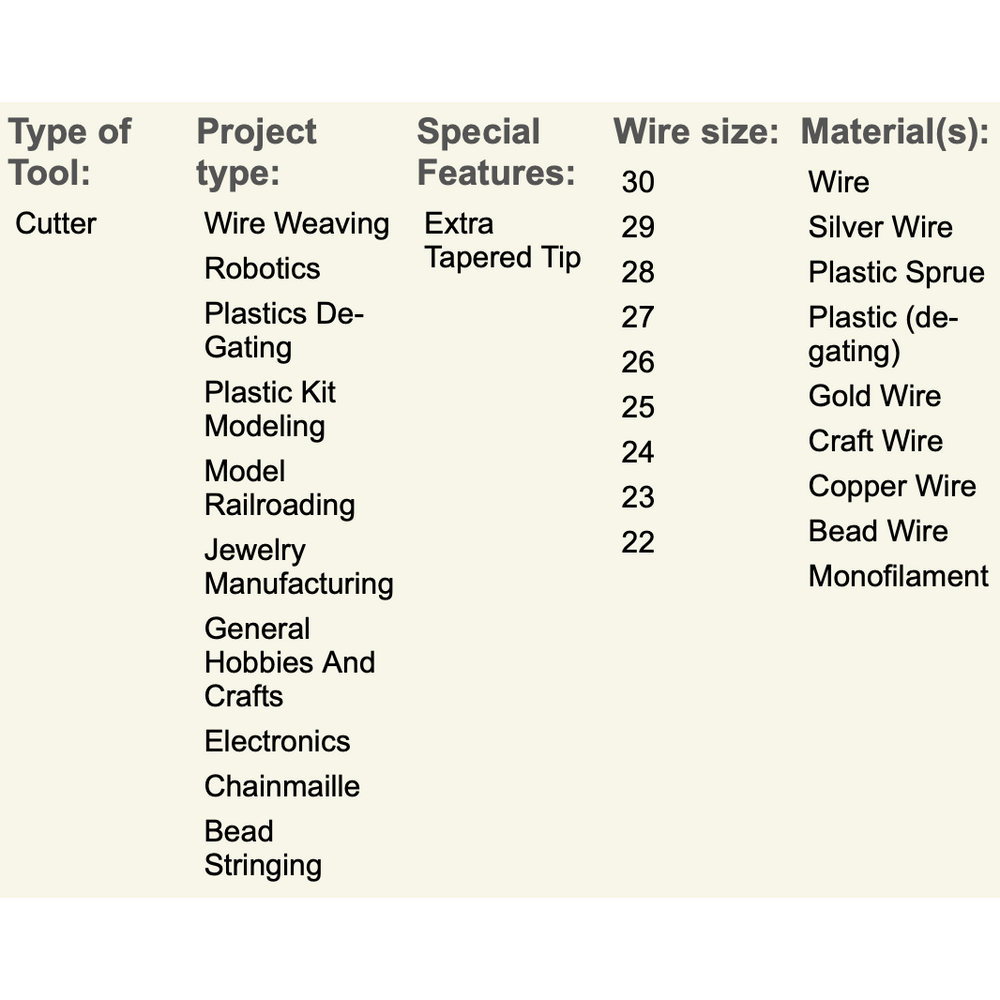Select Model Railroading project type
The width and height of the screenshot is (1000, 1000).
pyautogui.click(x=279, y=488)
